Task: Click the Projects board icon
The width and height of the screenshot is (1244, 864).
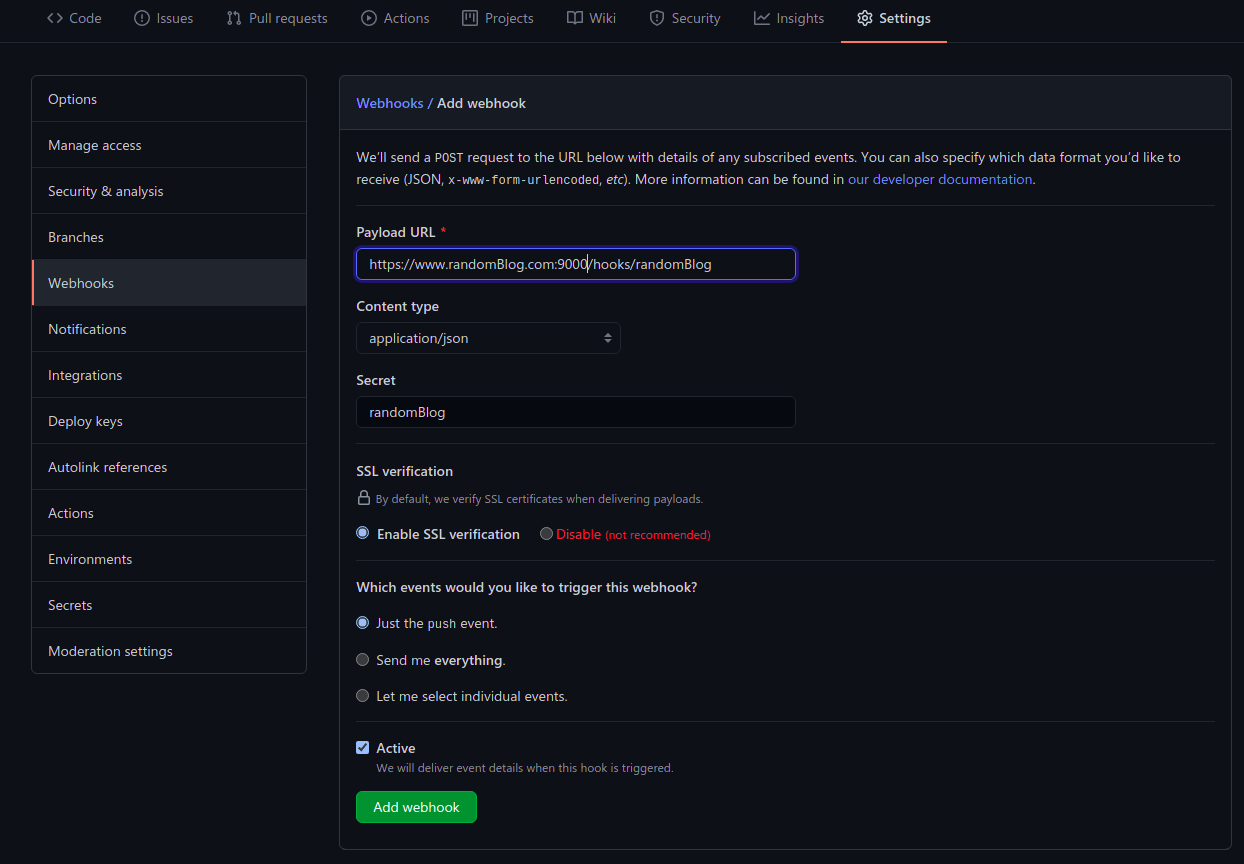Action: 470,18
